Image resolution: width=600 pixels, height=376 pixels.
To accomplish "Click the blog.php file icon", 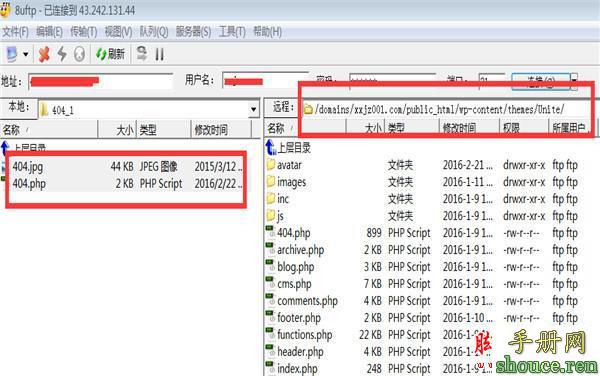I will point(271,265).
